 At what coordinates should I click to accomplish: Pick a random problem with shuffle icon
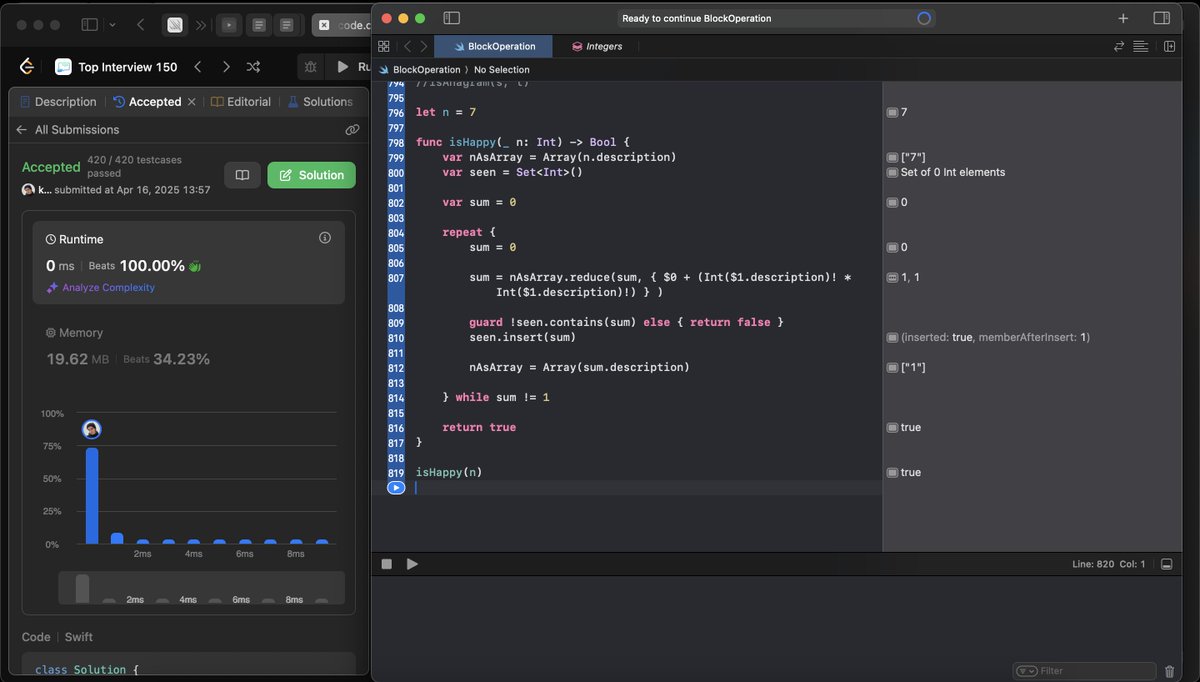[254, 67]
